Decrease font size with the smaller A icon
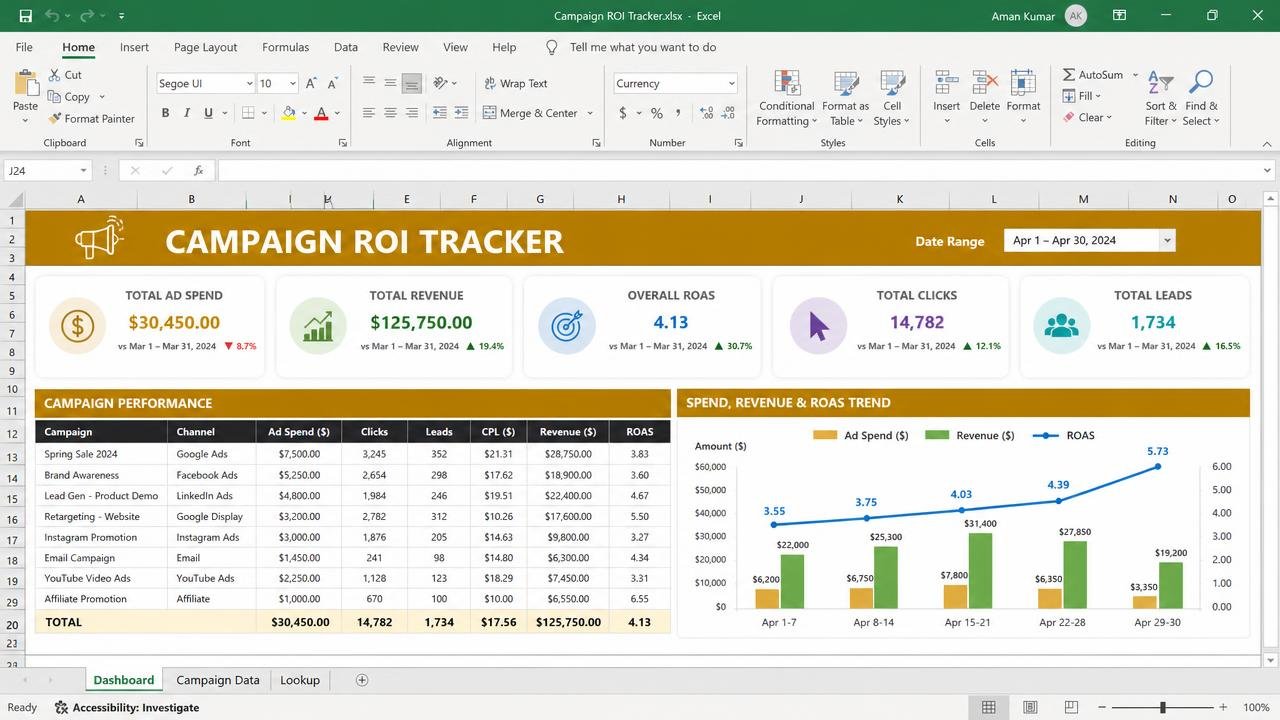 (332, 84)
